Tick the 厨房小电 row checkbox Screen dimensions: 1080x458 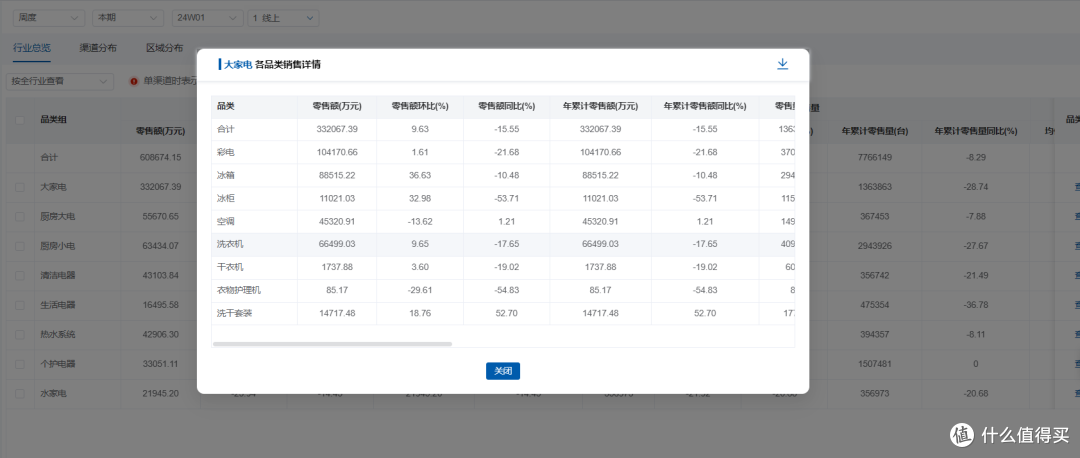coord(19,246)
